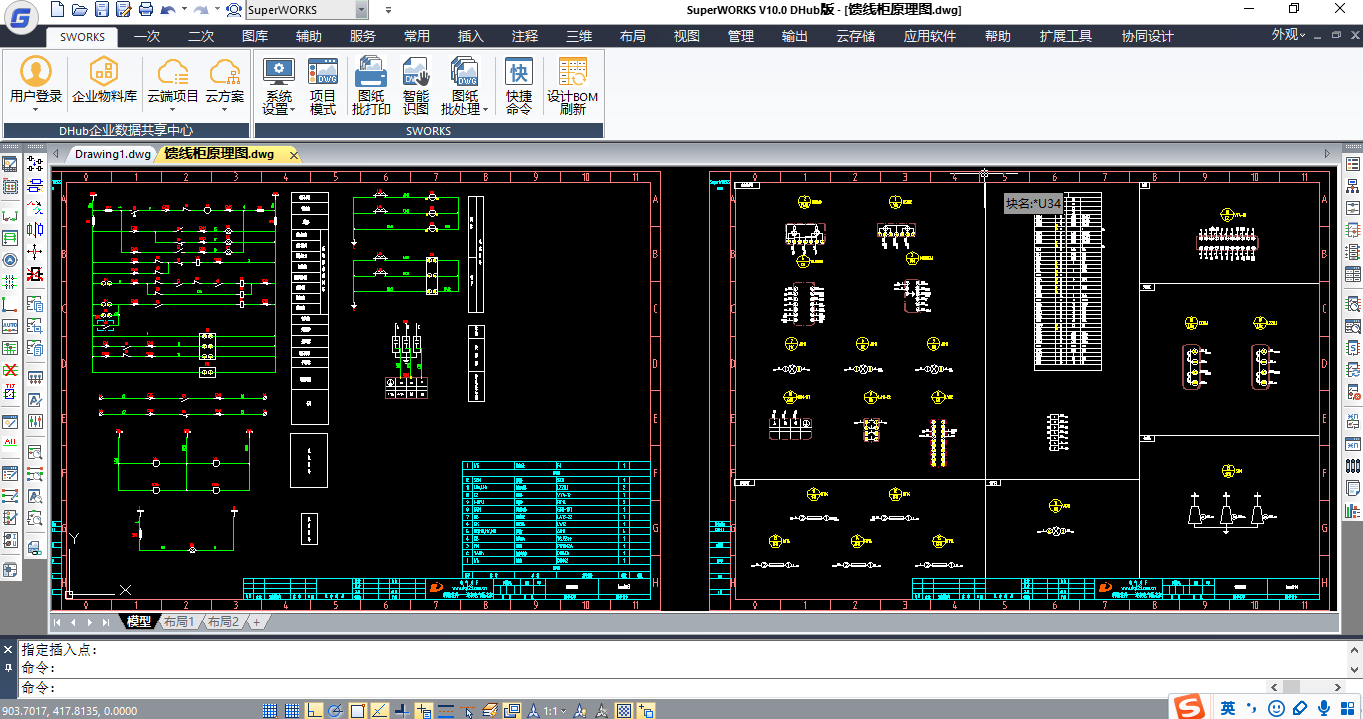Undo the last action
Screen dimensions: 1363x719
167,10
